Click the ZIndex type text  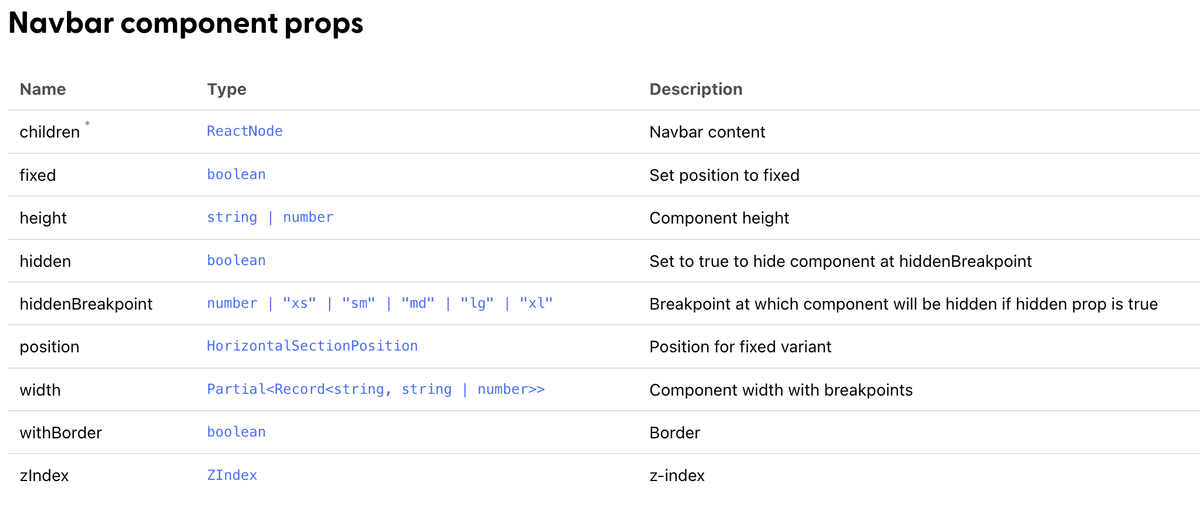(x=232, y=475)
